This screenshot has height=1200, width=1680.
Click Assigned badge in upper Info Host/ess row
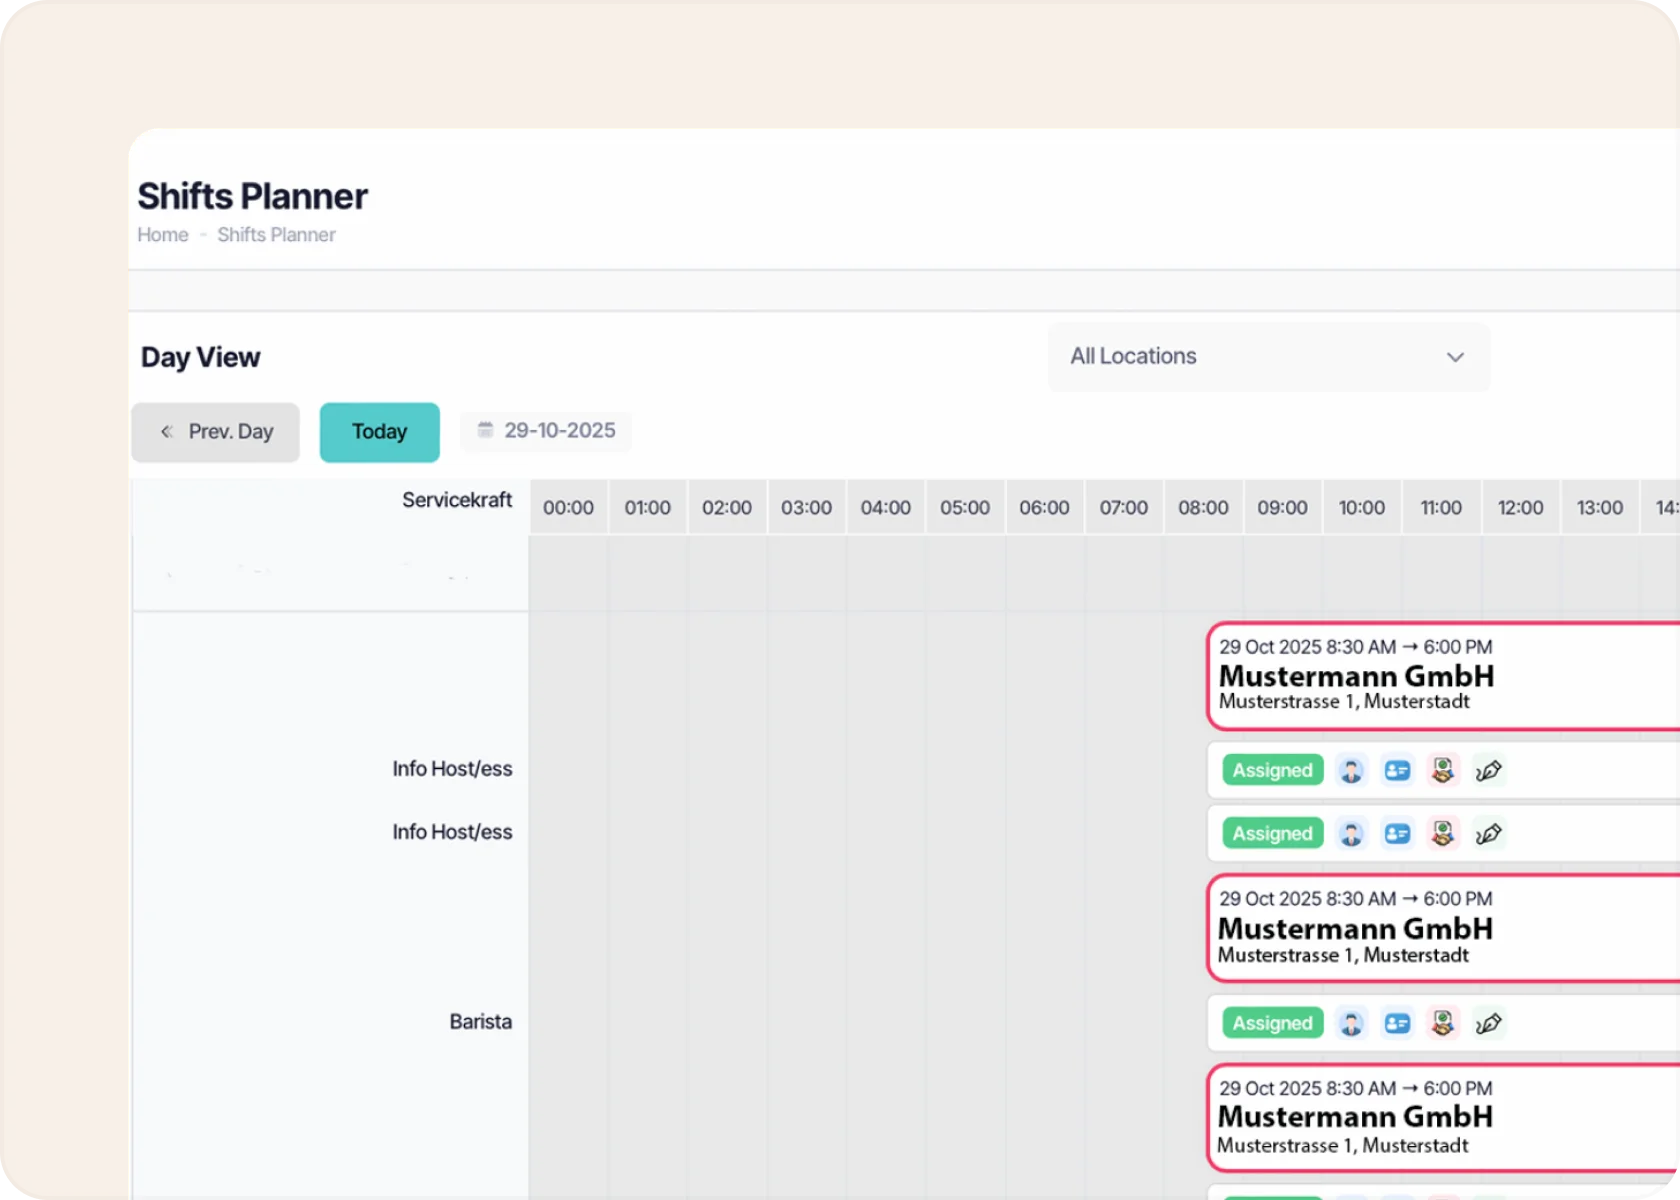pyautogui.click(x=1273, y=770)
